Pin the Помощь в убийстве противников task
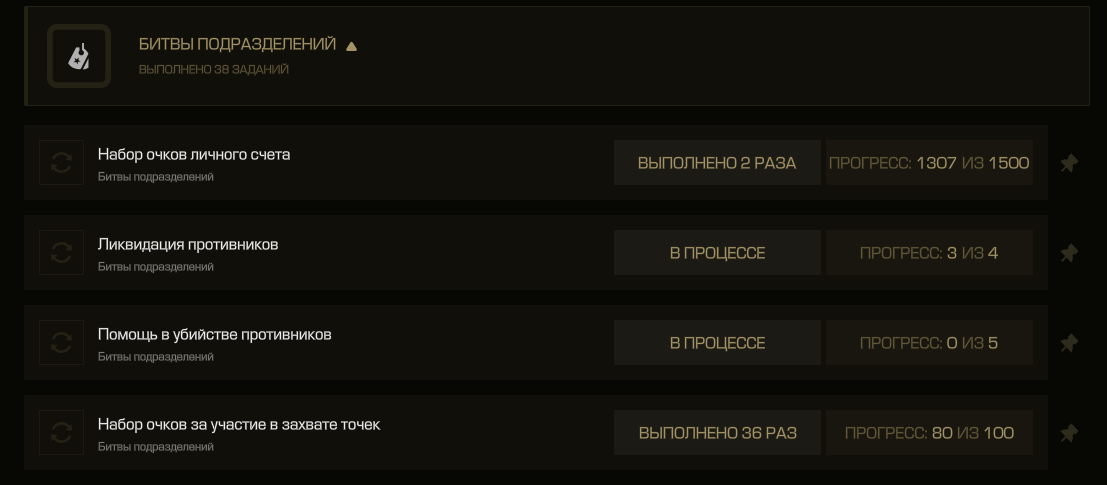 [1069, 343]
